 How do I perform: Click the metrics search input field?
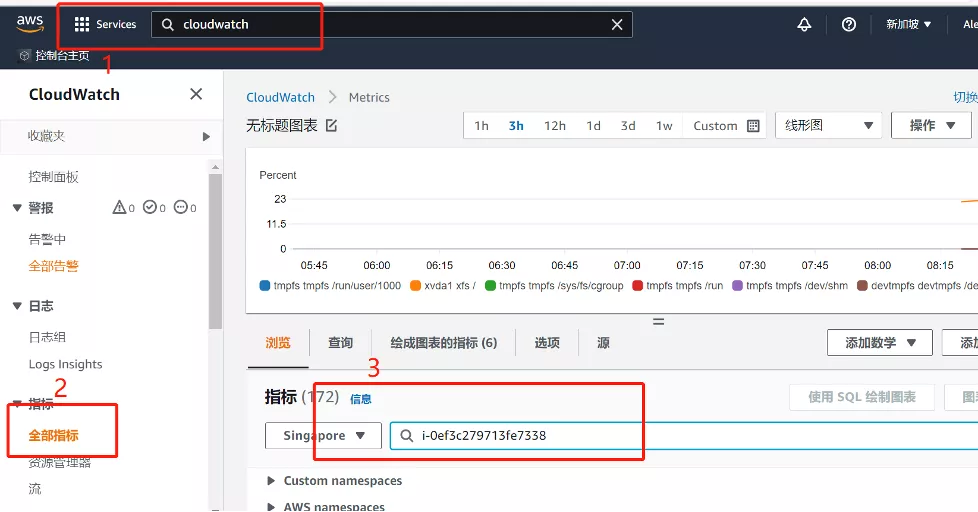coord(684,435)
